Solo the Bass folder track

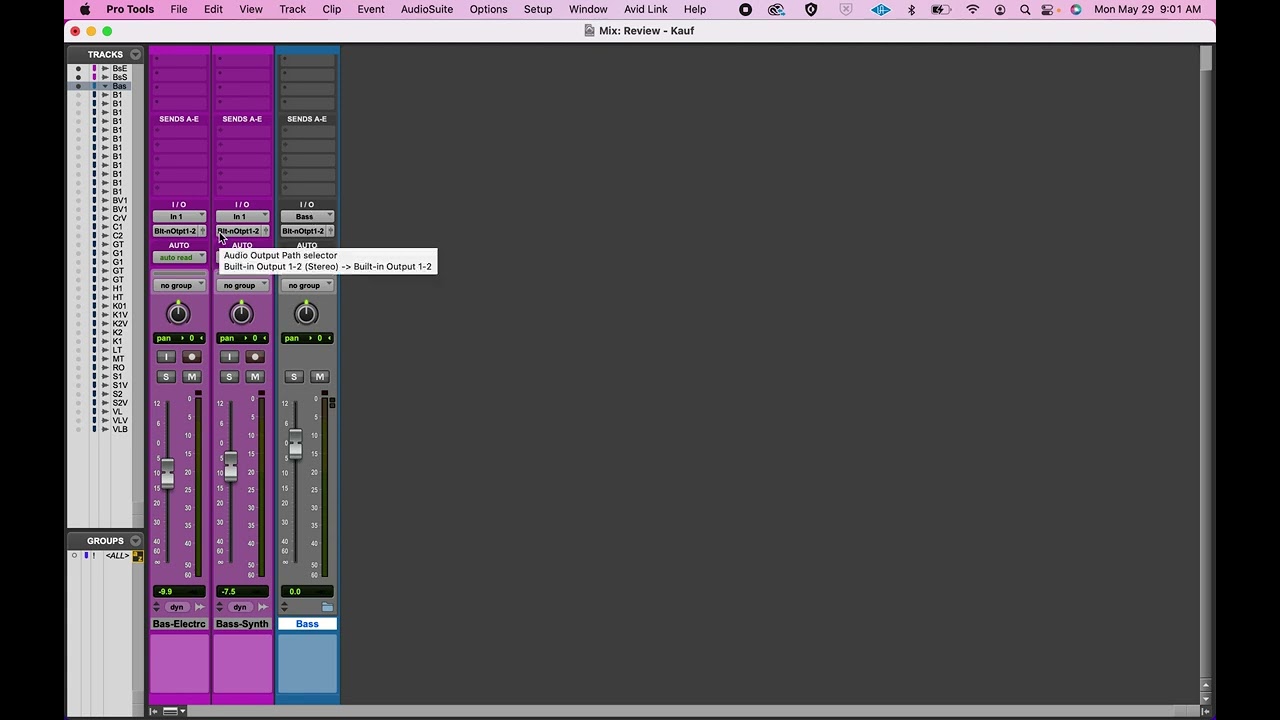[294, 377]
